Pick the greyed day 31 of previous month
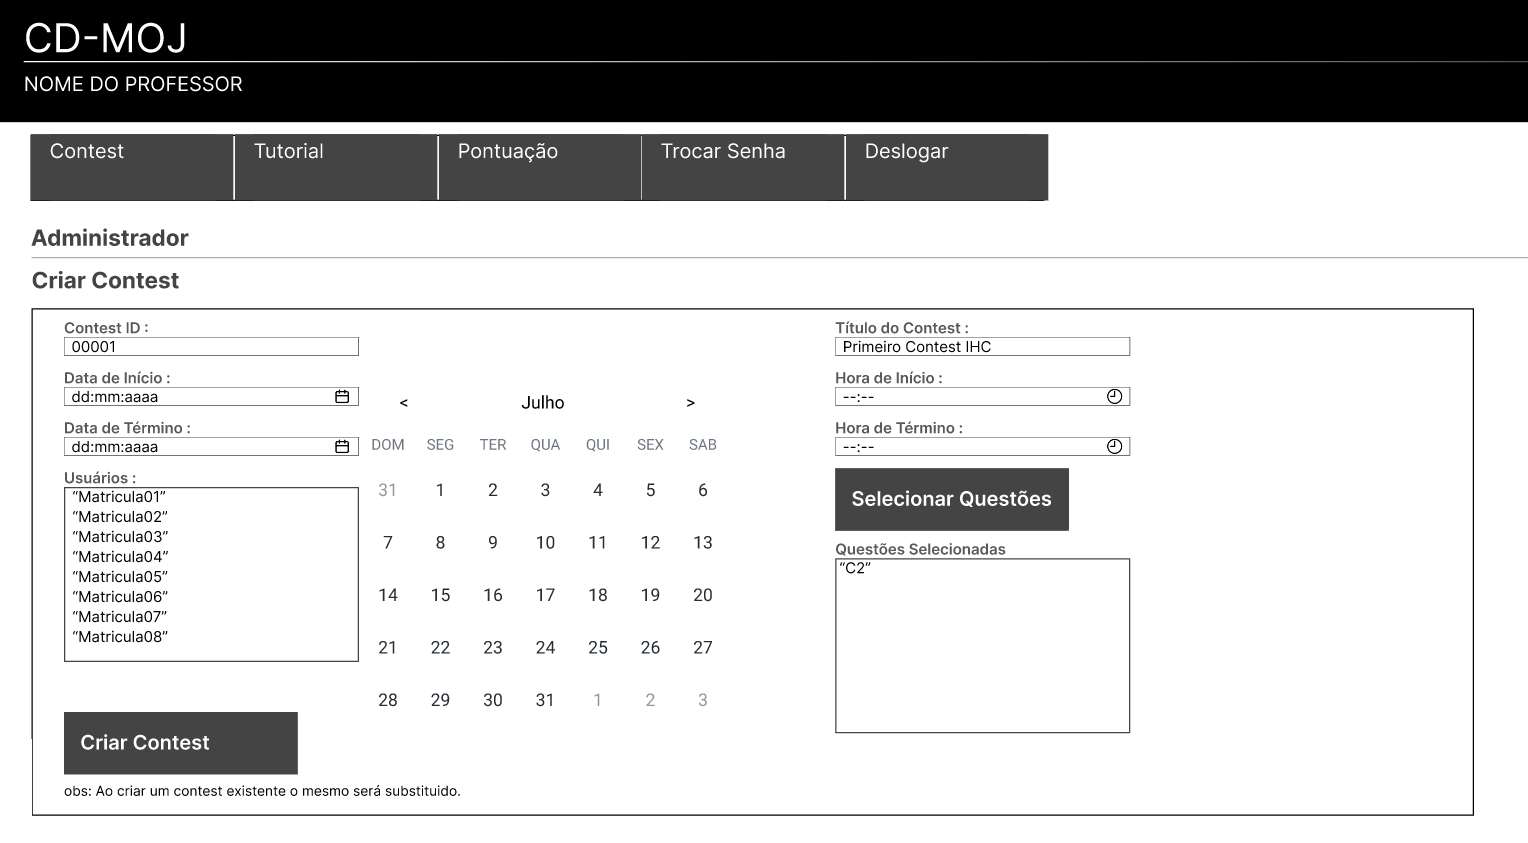Image resolution: width=1528 pixels, height=843 pixels. pos(388,490)
